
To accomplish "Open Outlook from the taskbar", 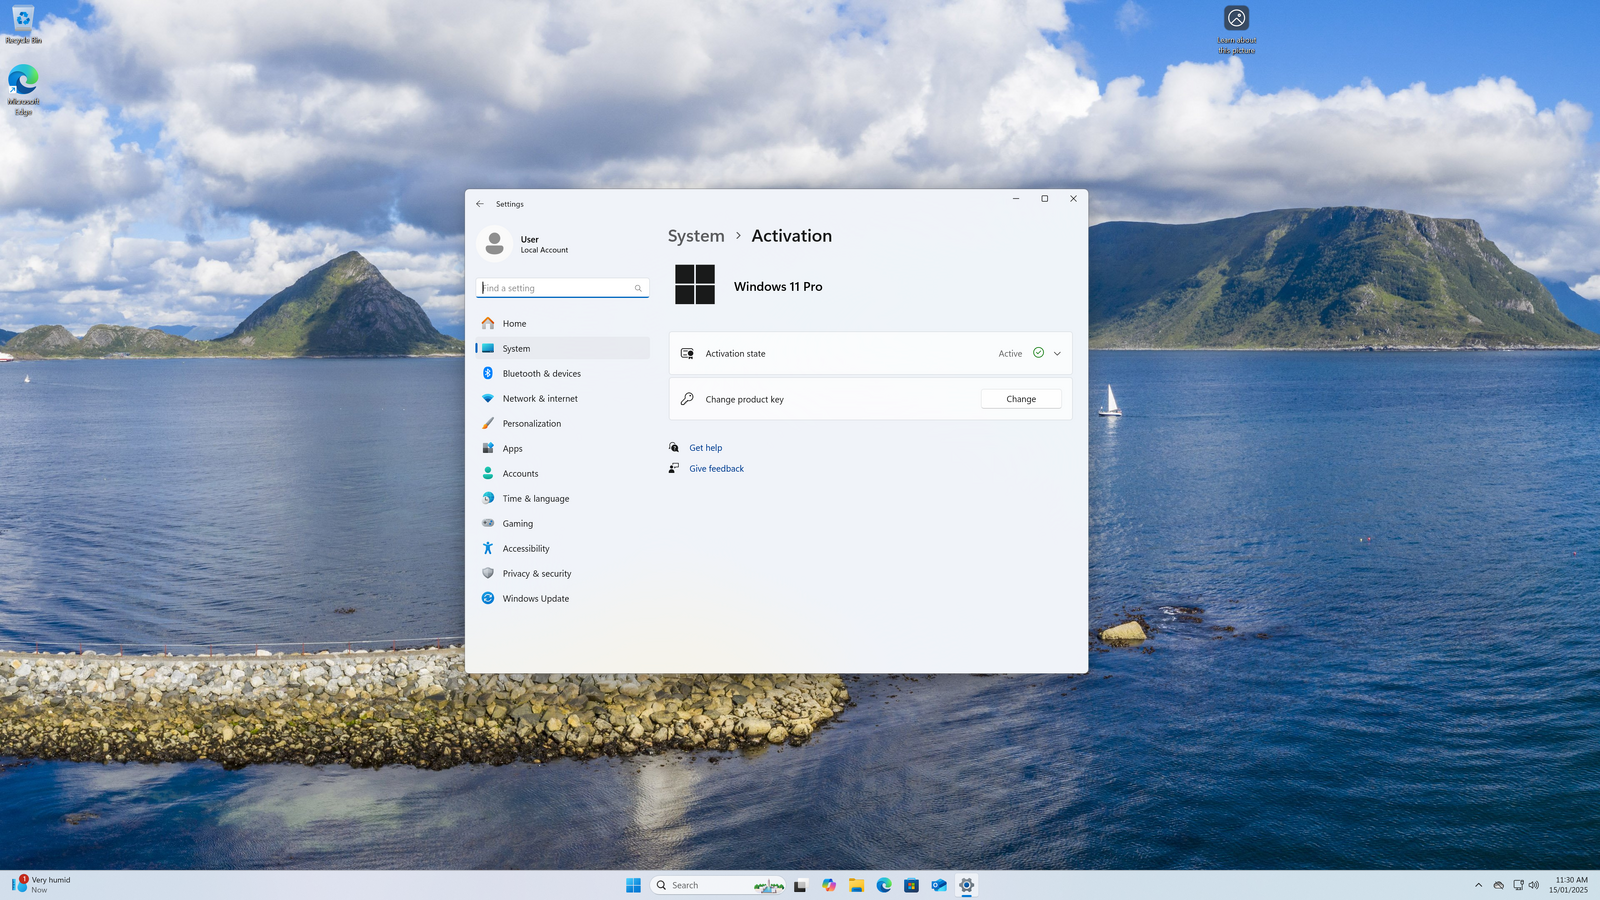I will (x=939, y=885).
